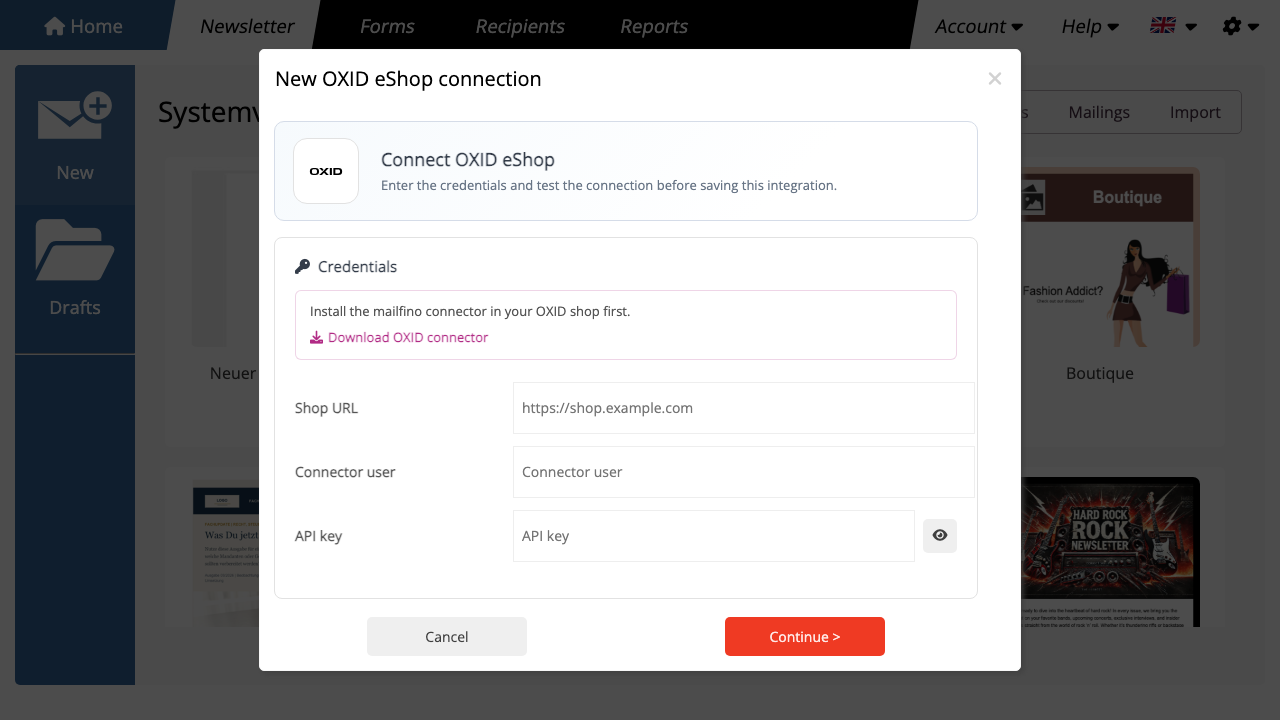Click the Connector user input field
The image size is (1280, 720).
click(x=744, y=472)
